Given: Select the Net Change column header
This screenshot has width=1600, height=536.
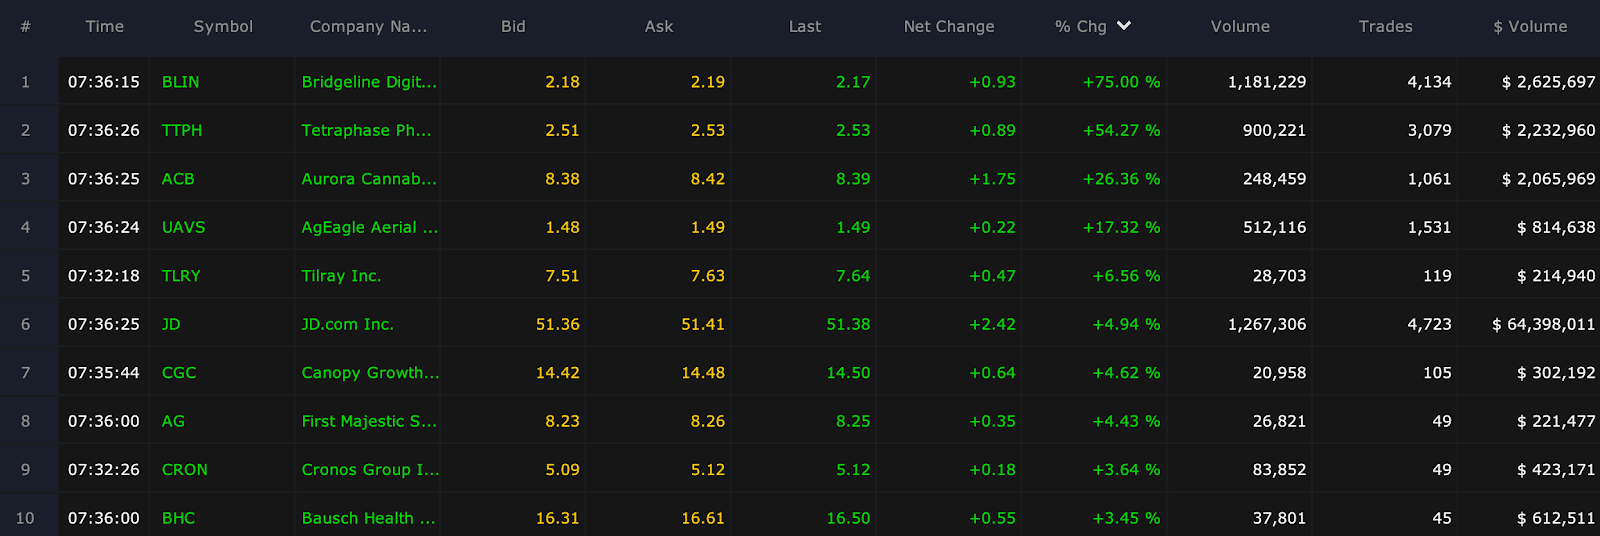Looking at the screenshot, I should click(949, 27).
